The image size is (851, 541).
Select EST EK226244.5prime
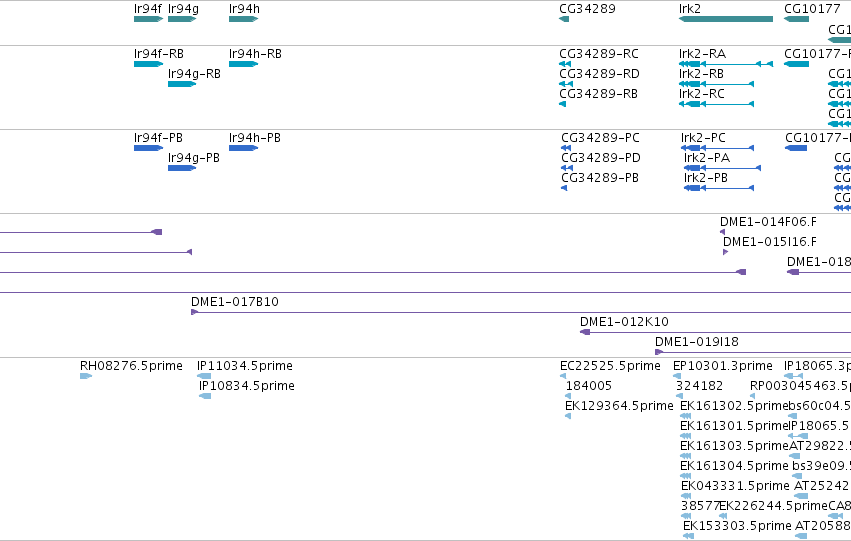(x=723, y=516)
